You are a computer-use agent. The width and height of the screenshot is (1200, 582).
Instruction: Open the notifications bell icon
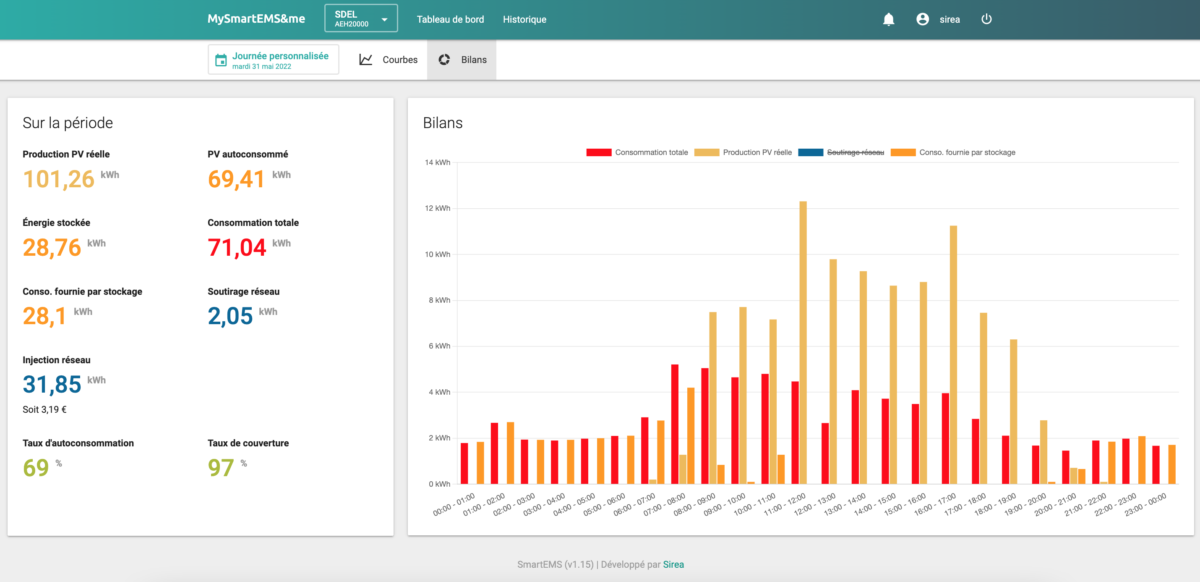point(888,19)
